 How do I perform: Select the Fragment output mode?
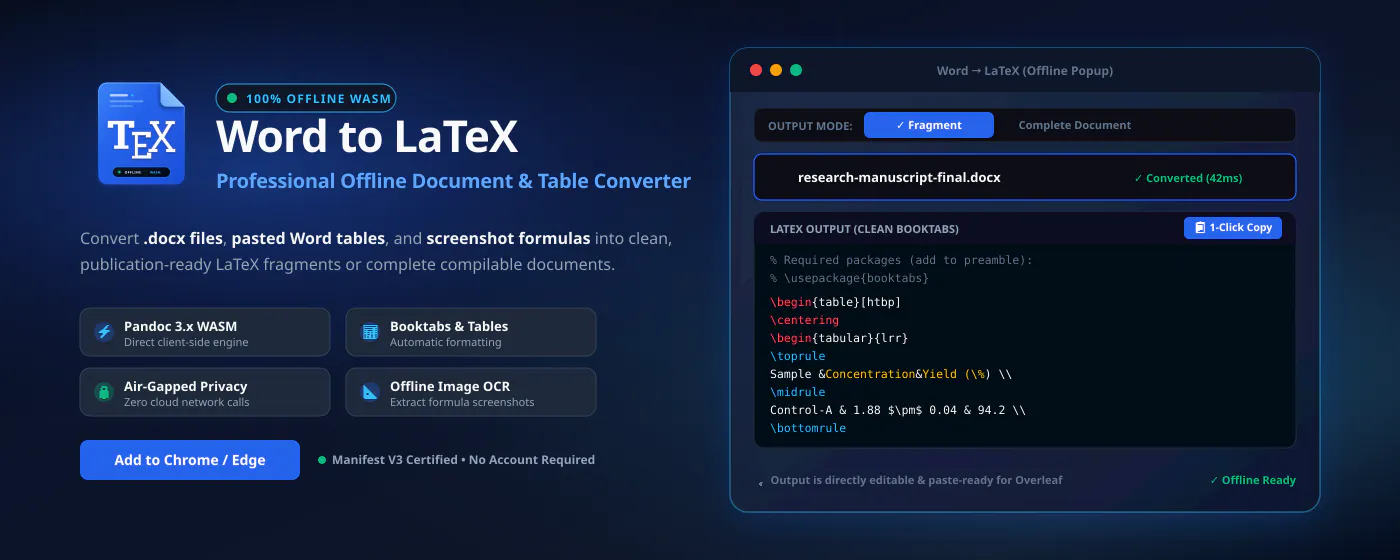(x=929, y=125)
